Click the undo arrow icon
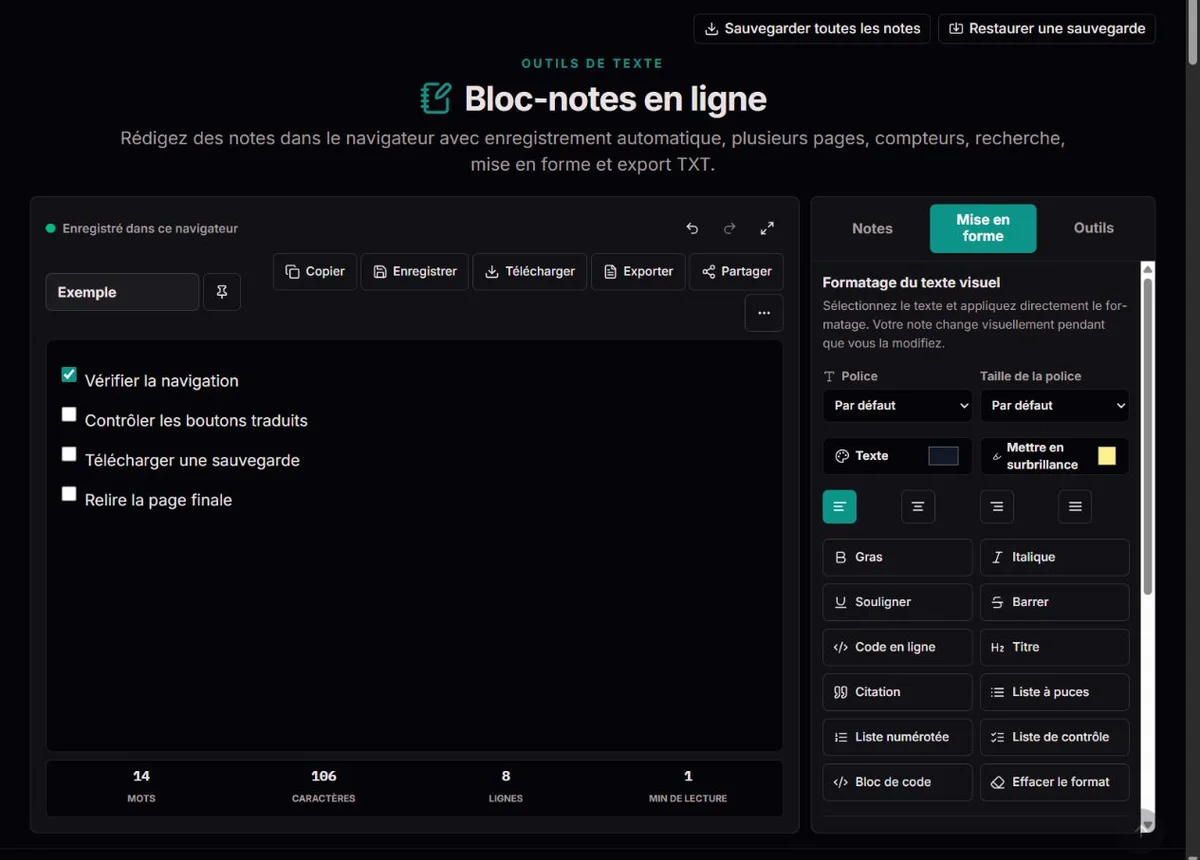Viewport: 1200px width, 860px height. click(692, 228)
